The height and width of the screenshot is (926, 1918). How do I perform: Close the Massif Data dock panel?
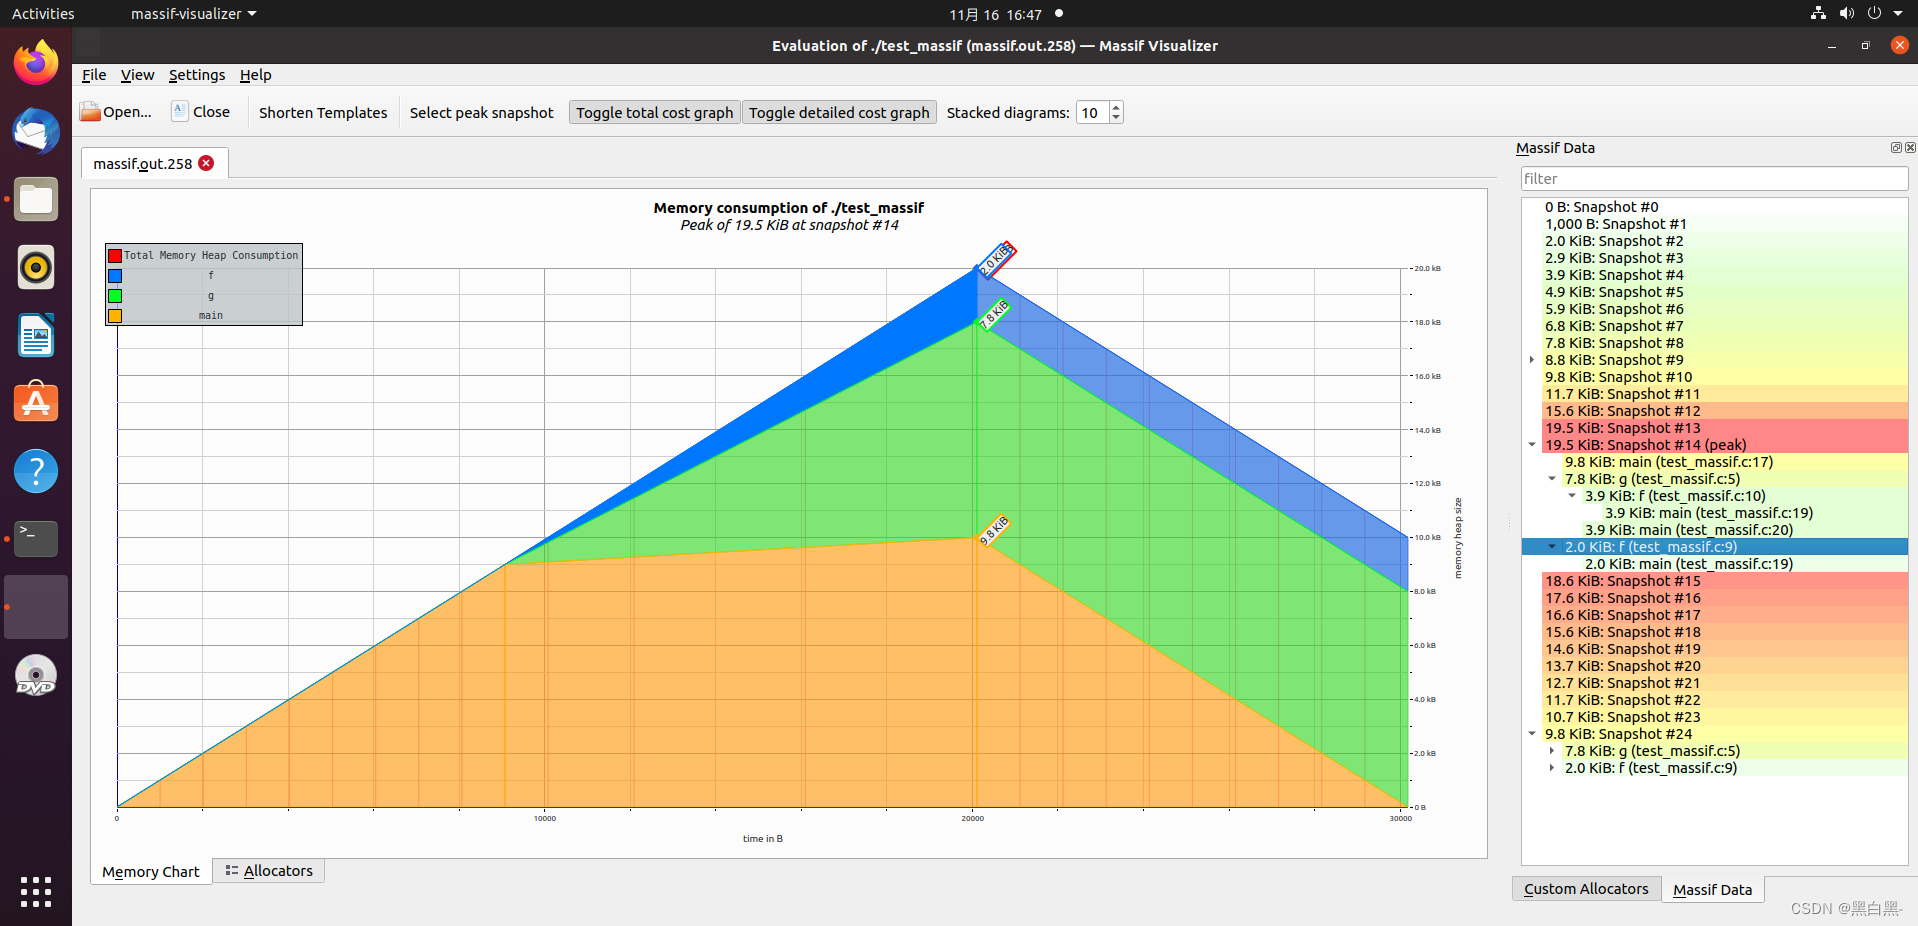click(x=1910, y=147)
